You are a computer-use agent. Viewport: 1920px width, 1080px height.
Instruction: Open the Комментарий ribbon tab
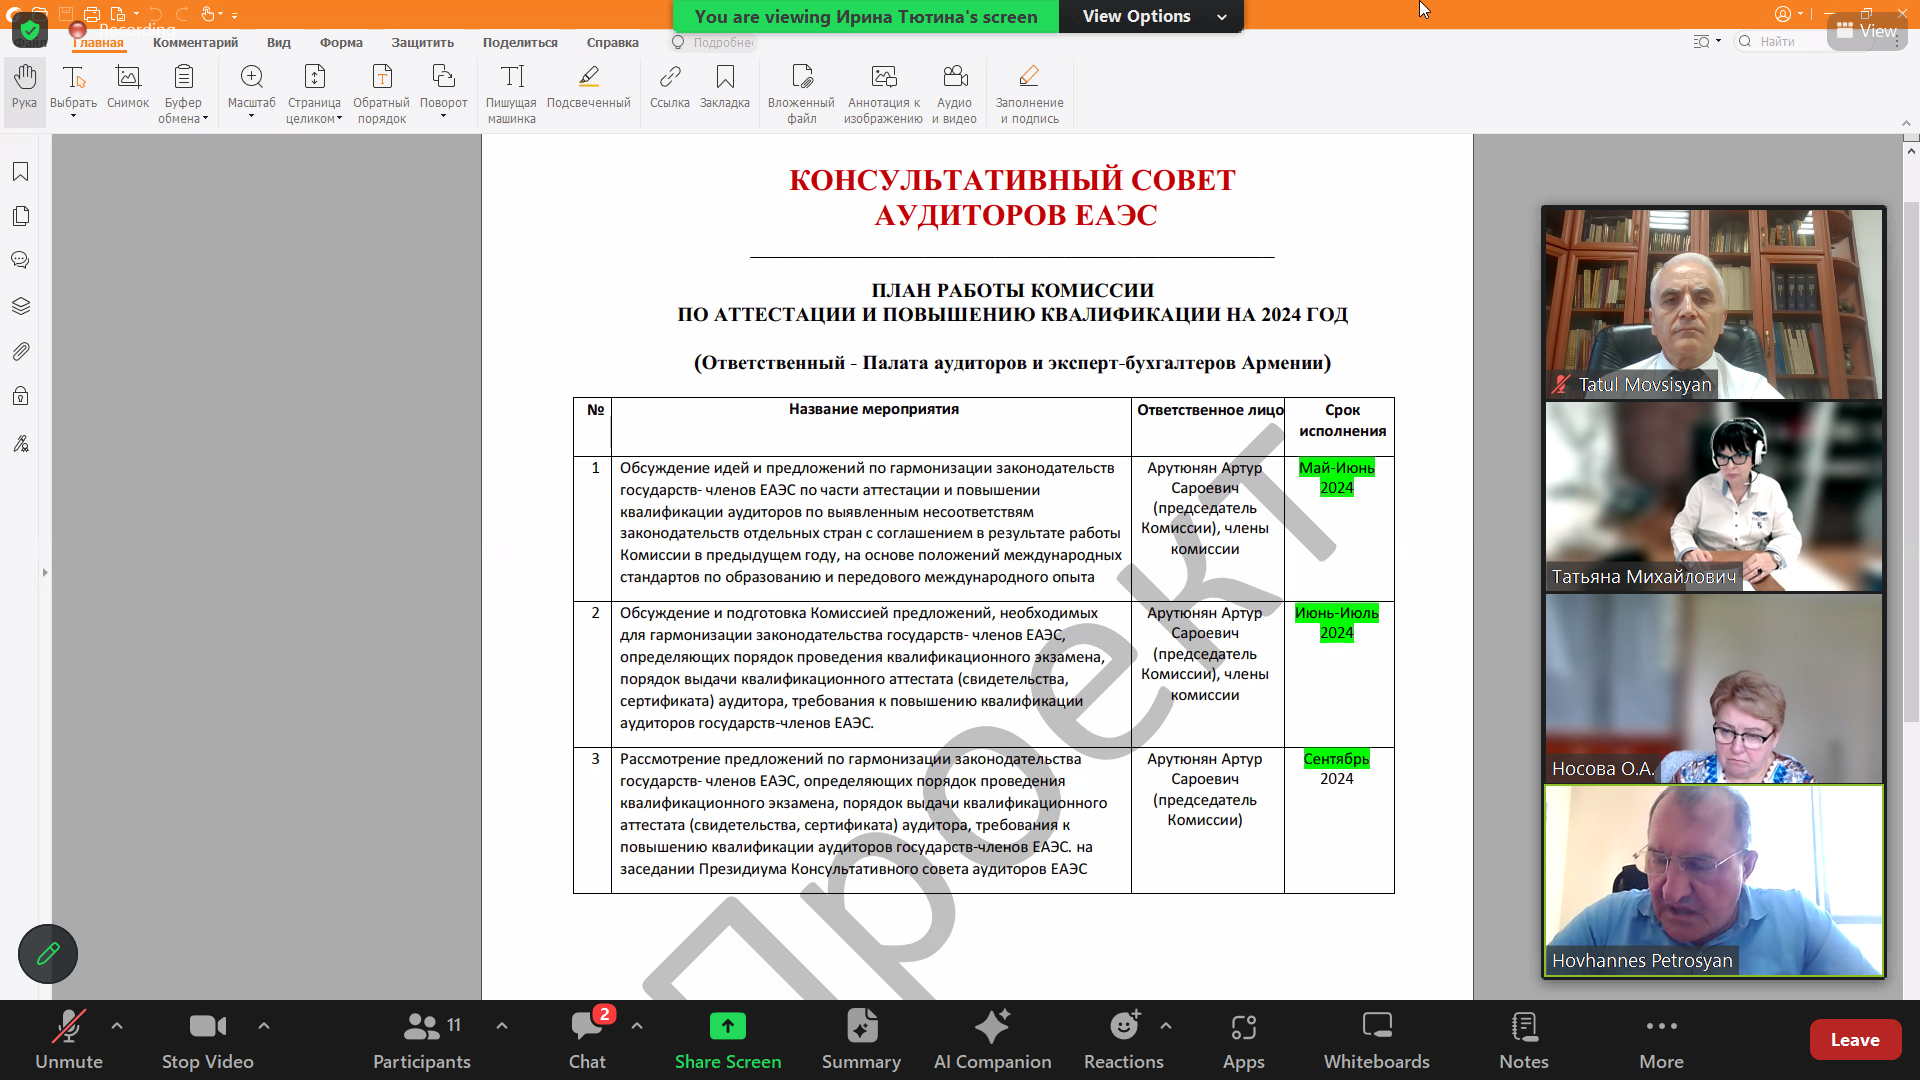(195, 42)
